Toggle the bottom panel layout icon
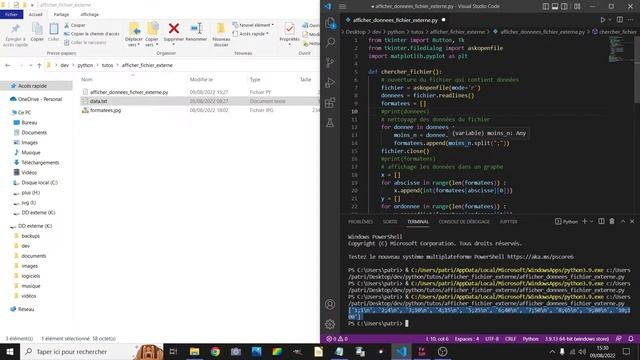Image resolution: width=640 pixels, height=360 pixels. (x=555, y=6)
